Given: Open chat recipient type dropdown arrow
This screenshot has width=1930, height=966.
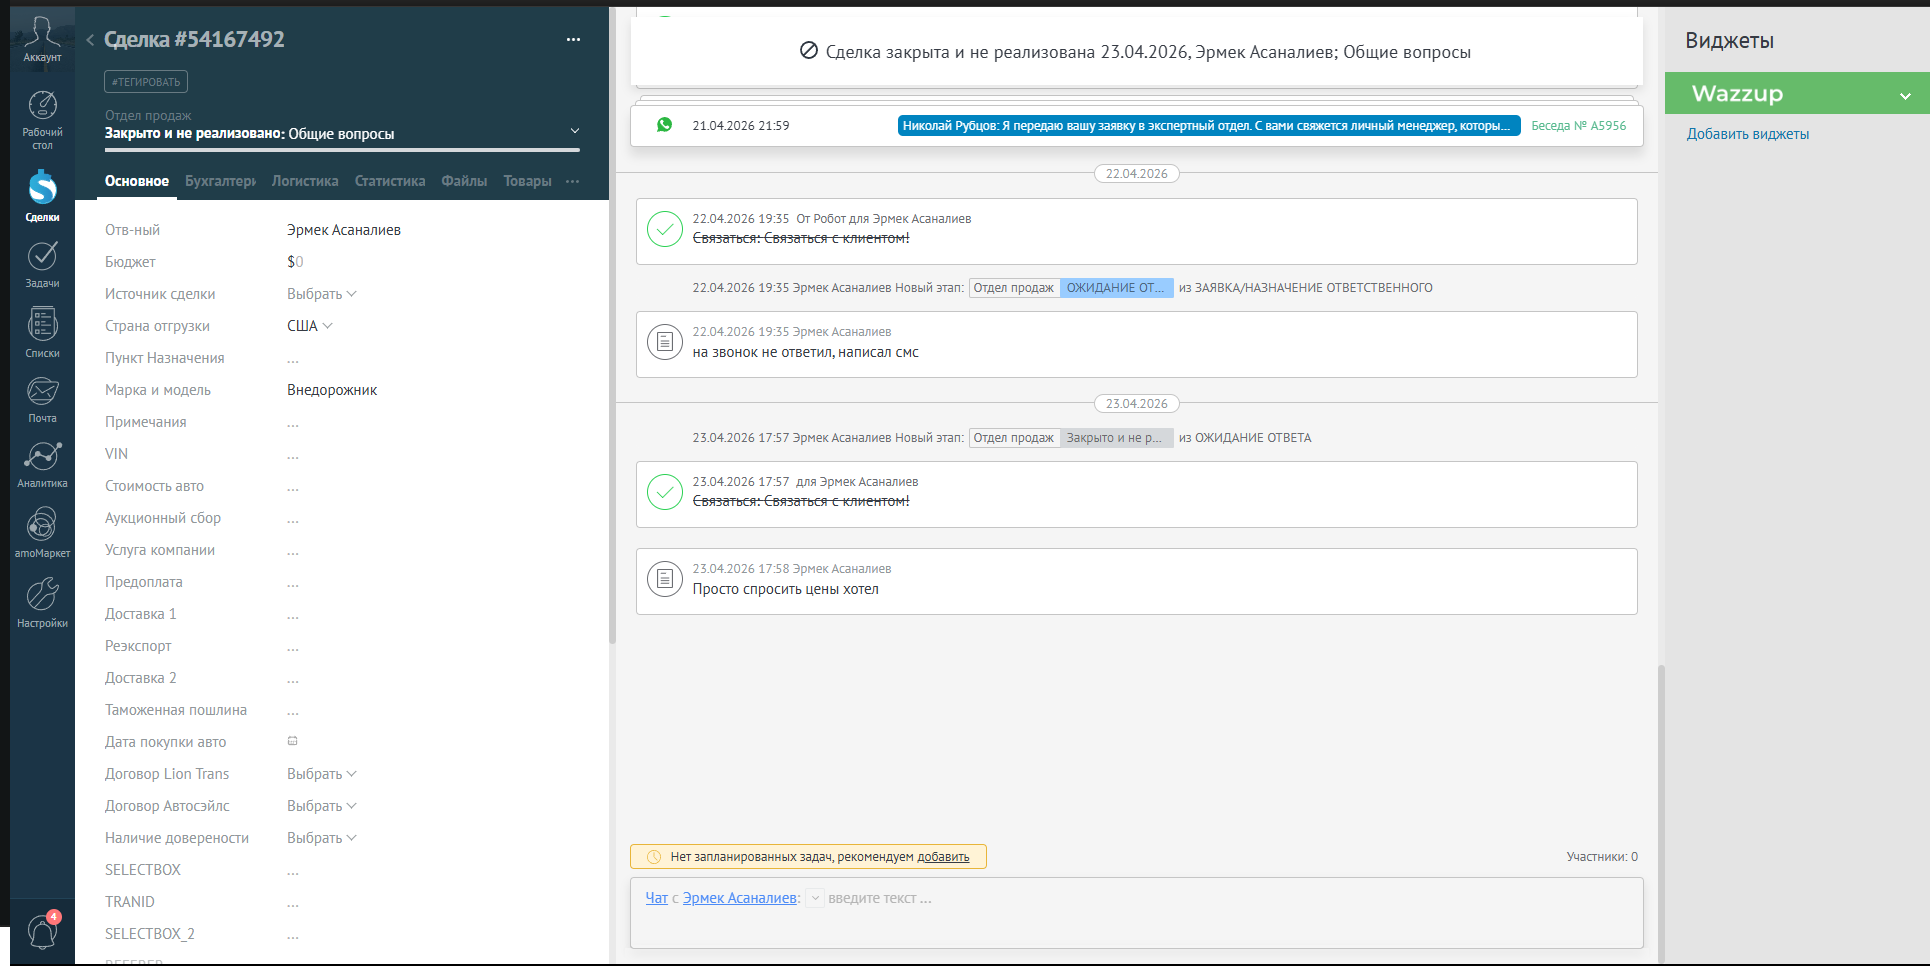Looking at the screenshot, I should pos(815,898).
